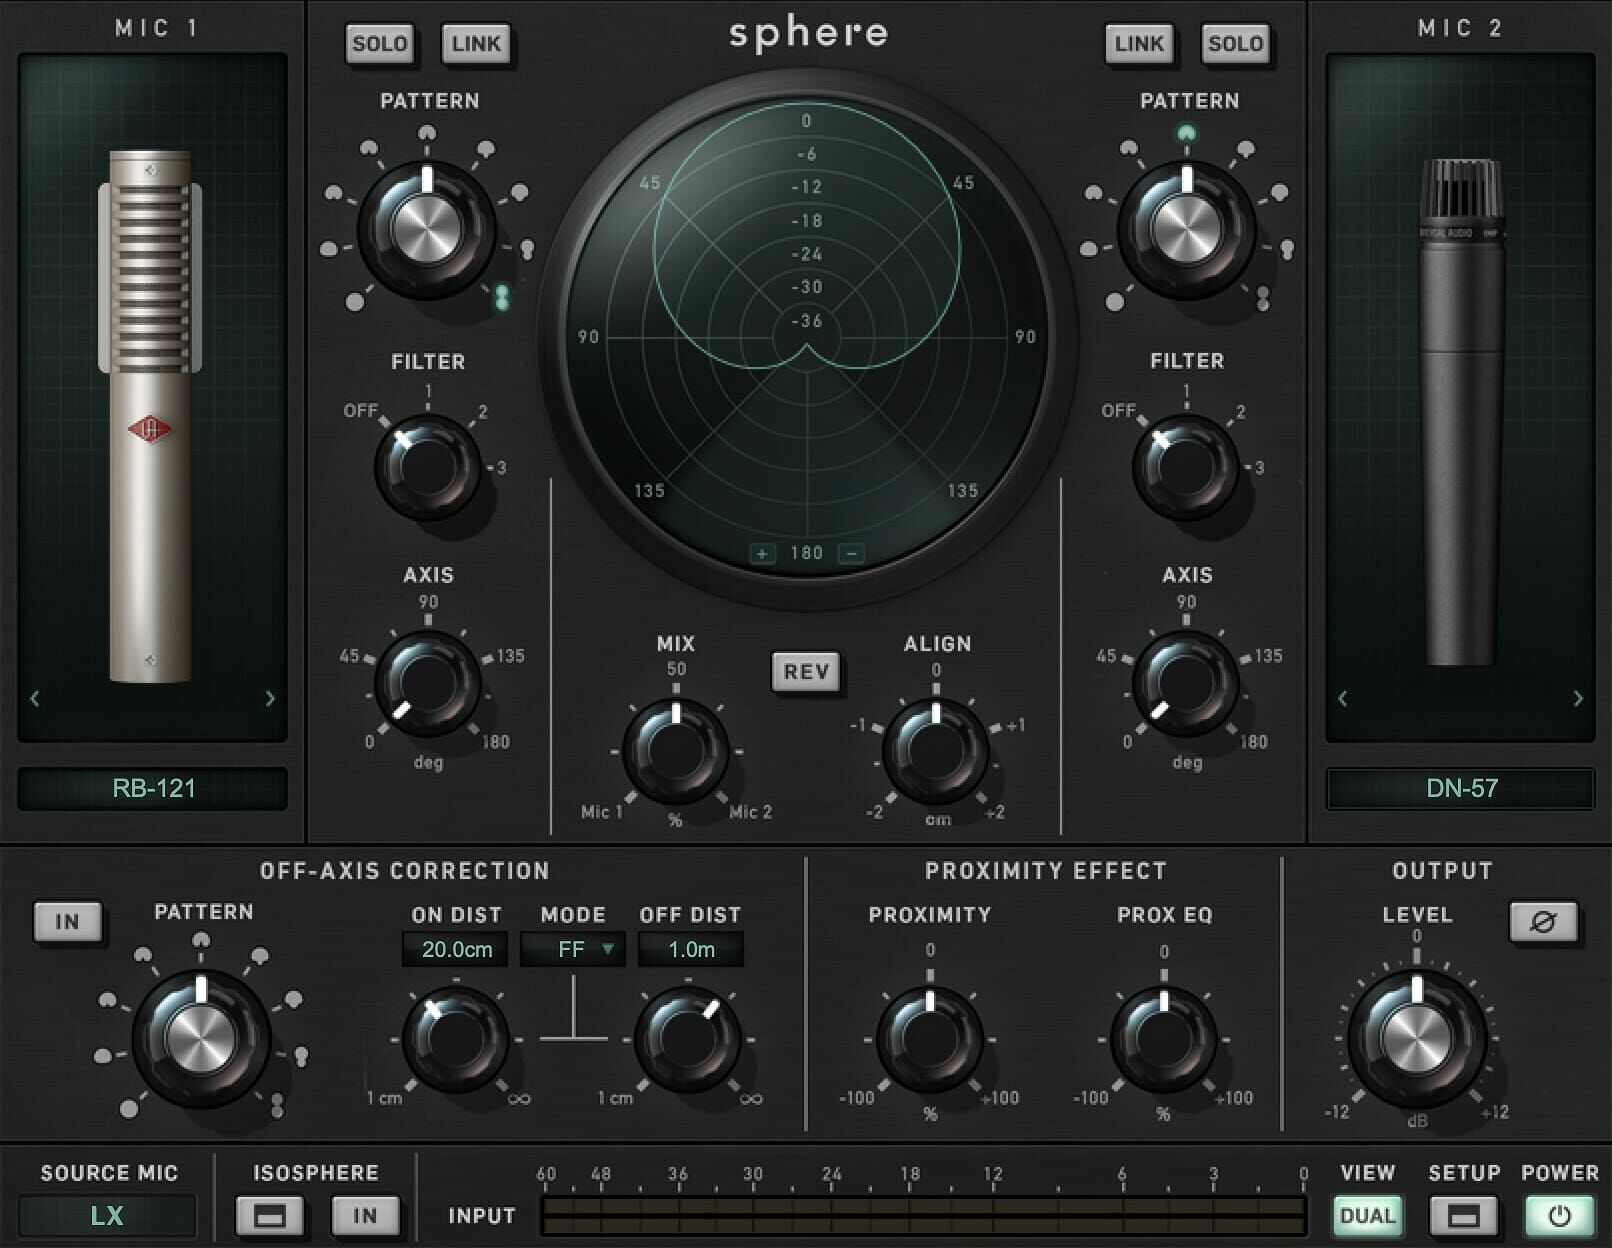Image resolution: width=1612 pixels, height=1248 pixels.
Task: Click the polar plot plus zoom icon
Action: (x=762, y=553)
